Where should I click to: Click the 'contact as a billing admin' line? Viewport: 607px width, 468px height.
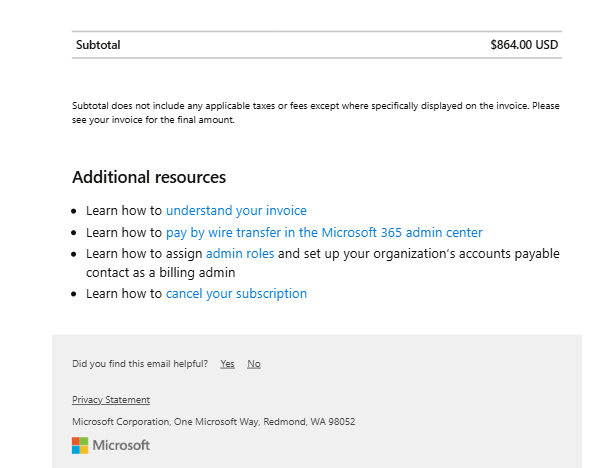pos(160,273)
